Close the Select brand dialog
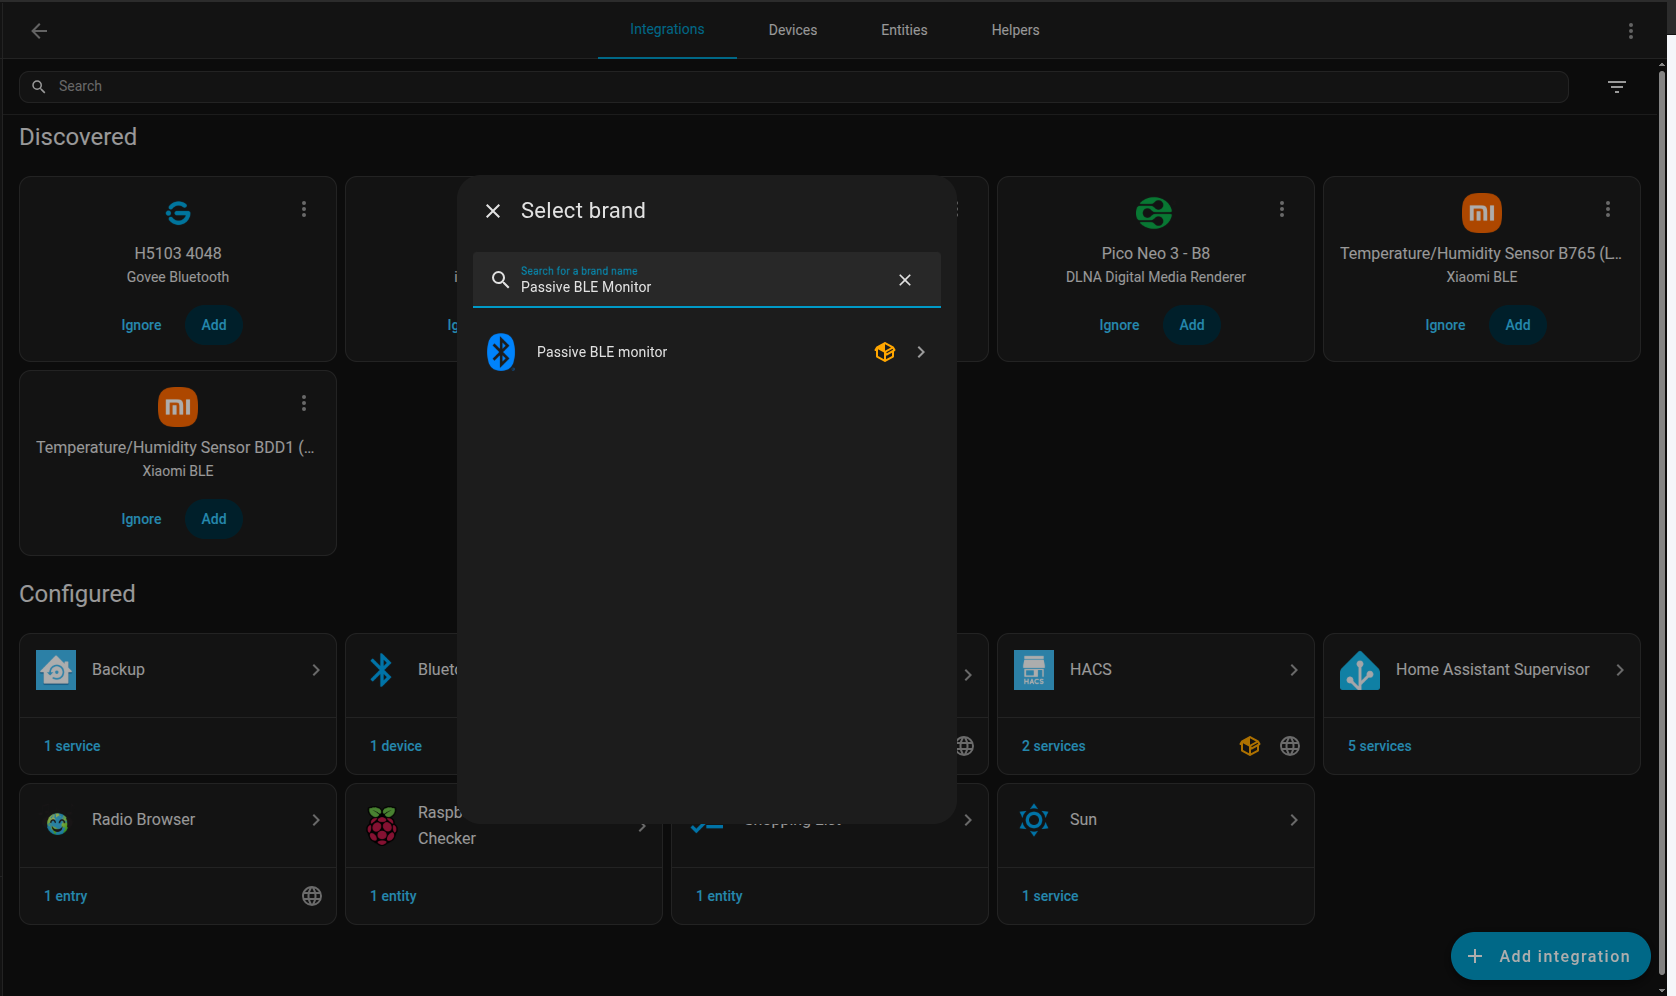 coord(493,211)
